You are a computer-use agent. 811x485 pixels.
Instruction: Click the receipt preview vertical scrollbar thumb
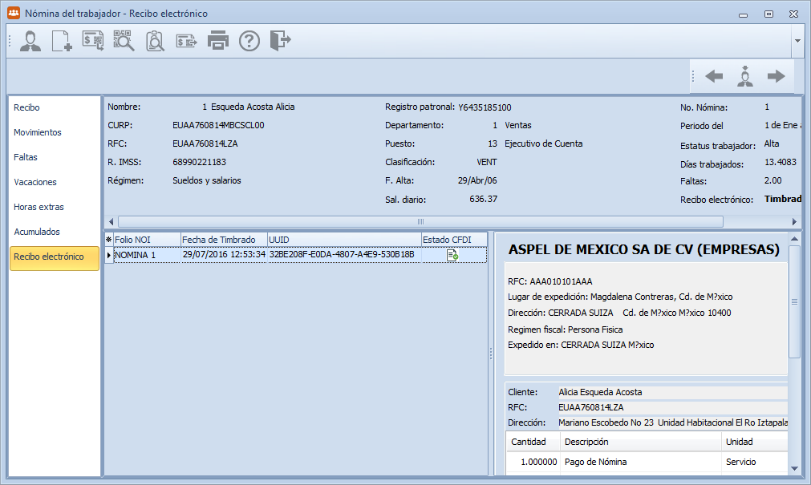click(x=794, y=301)
